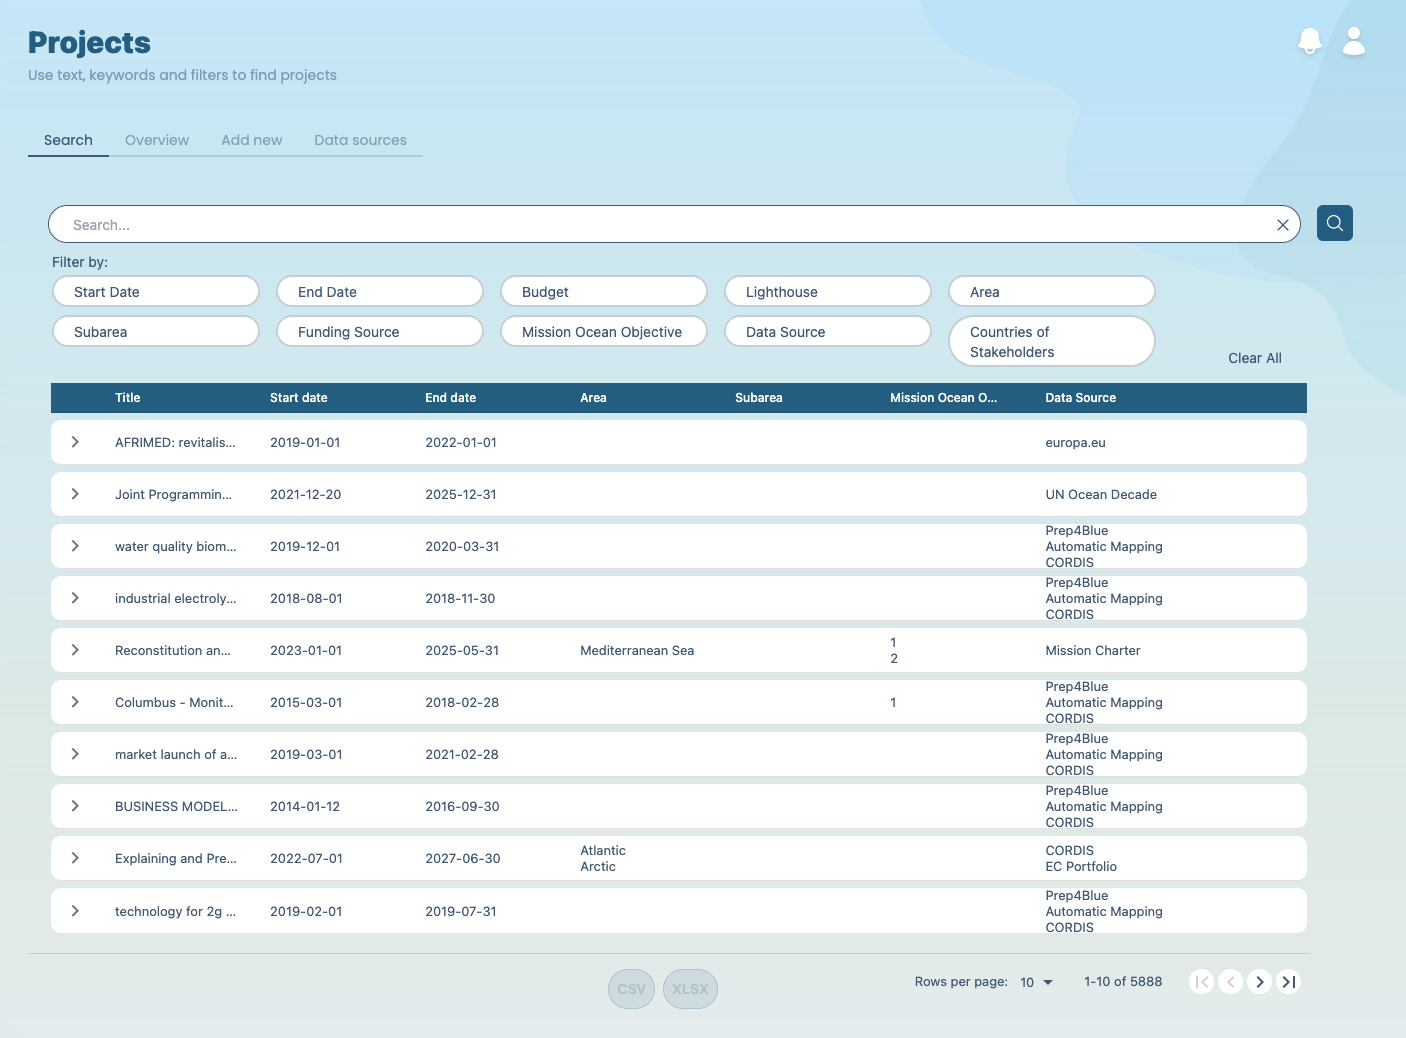Expand the Joint Programming project row
Image resolution: width=1406 pixels, height=1038 pixels.
point(75,494)
